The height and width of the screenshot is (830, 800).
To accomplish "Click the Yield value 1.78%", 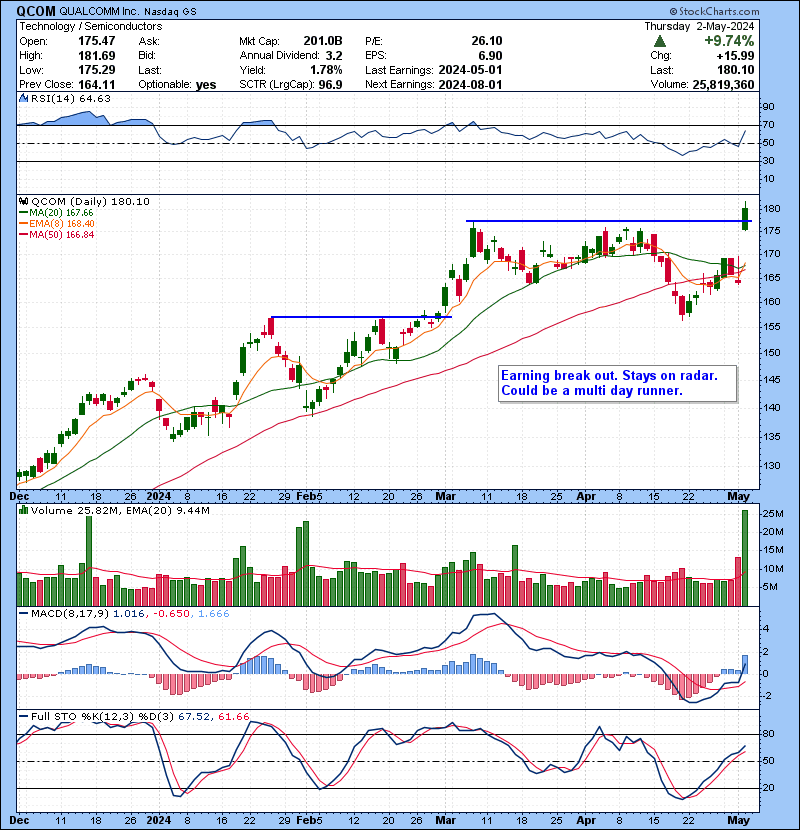I will [x=327, y=69].
